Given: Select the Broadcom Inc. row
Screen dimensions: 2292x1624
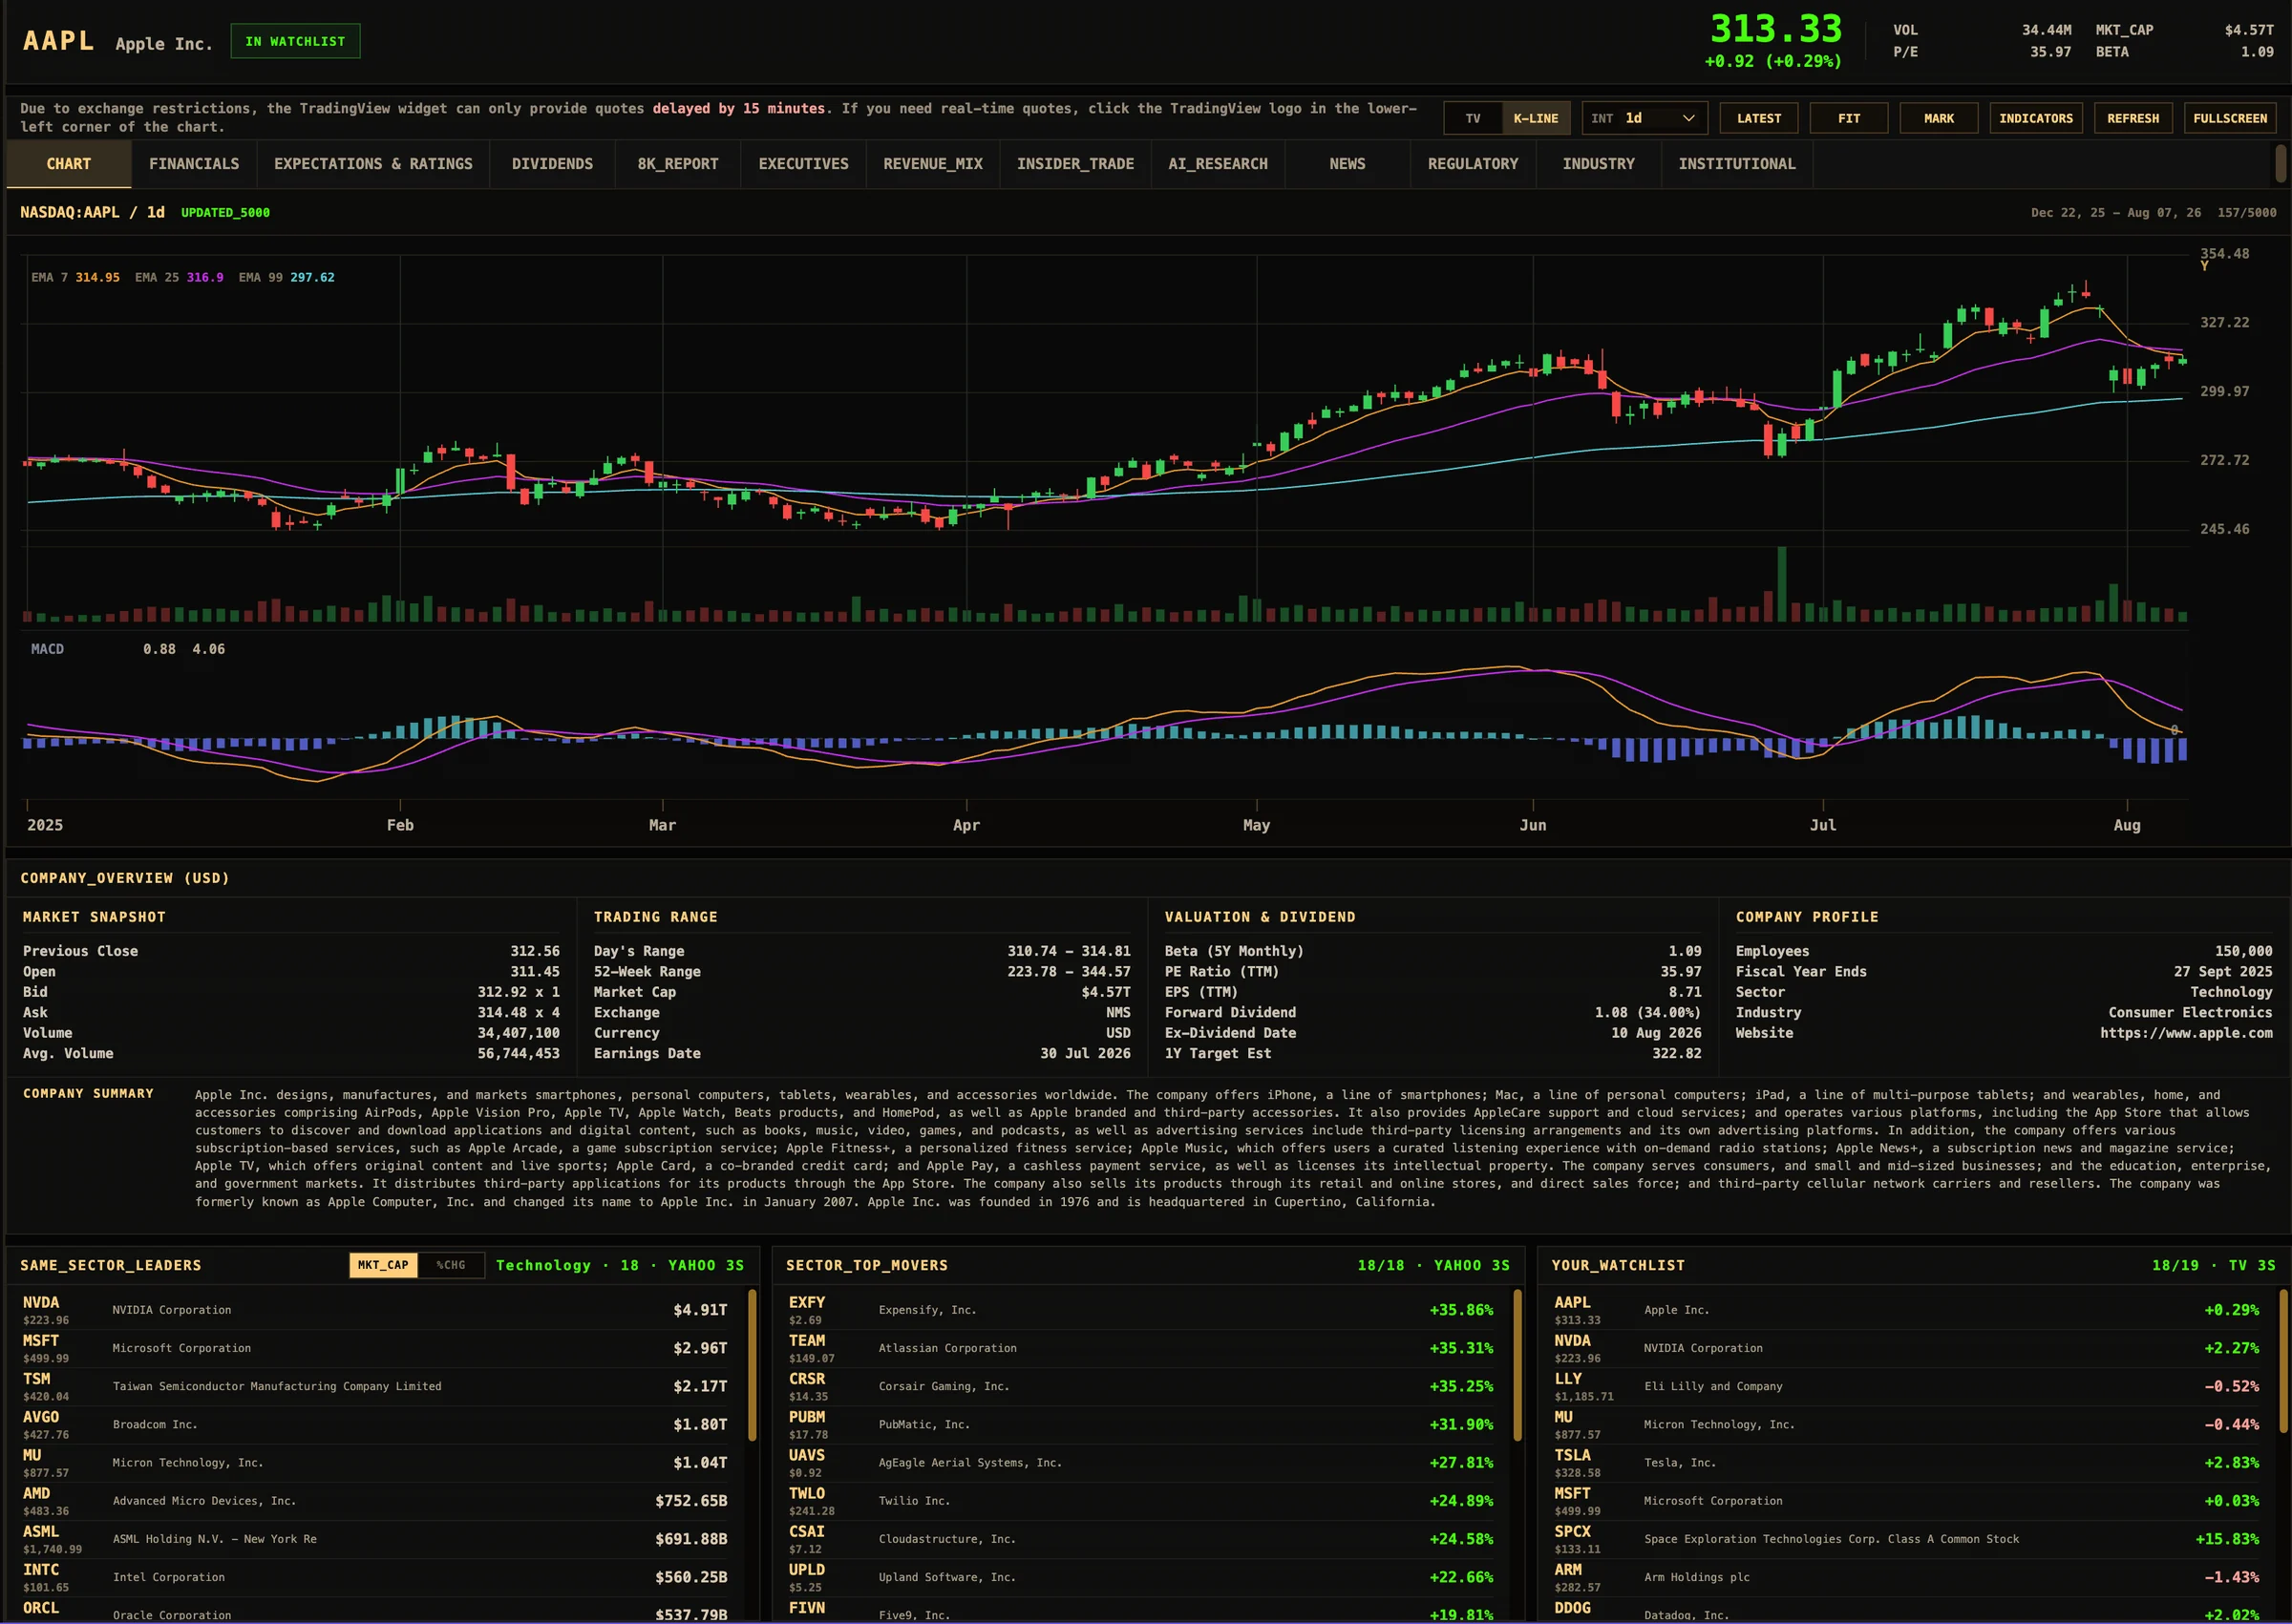Looking at the screenshot, I should [376, 1424].
